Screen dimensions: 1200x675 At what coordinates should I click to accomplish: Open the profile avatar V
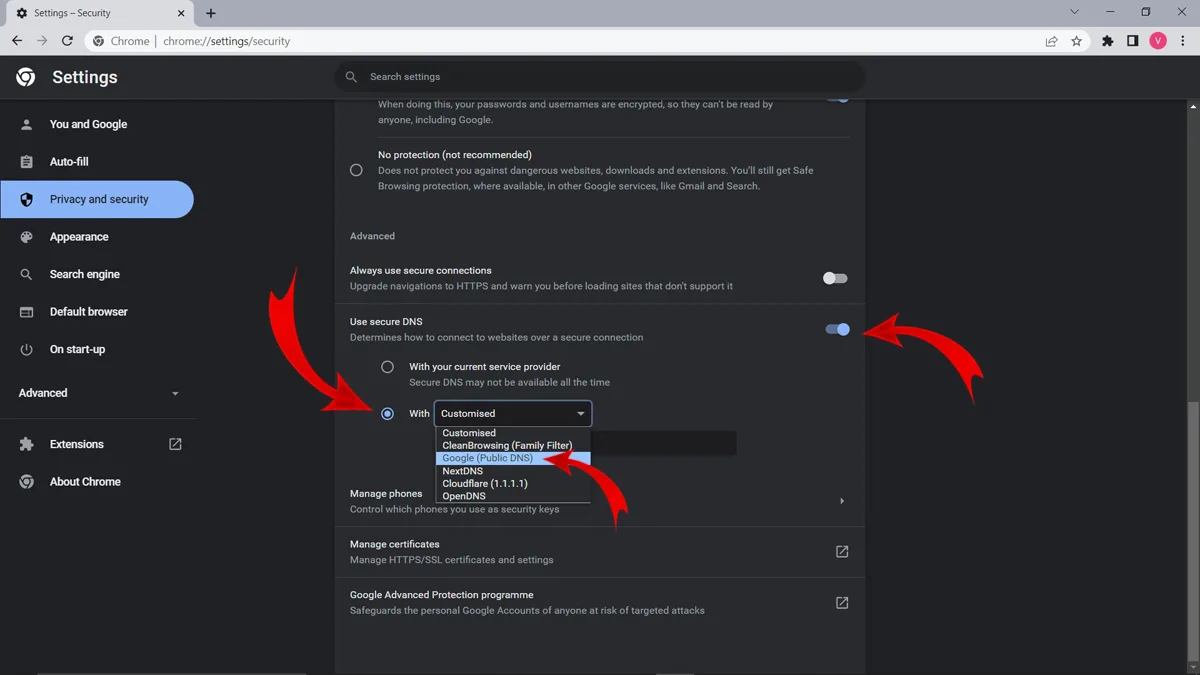coord(1158,41)
